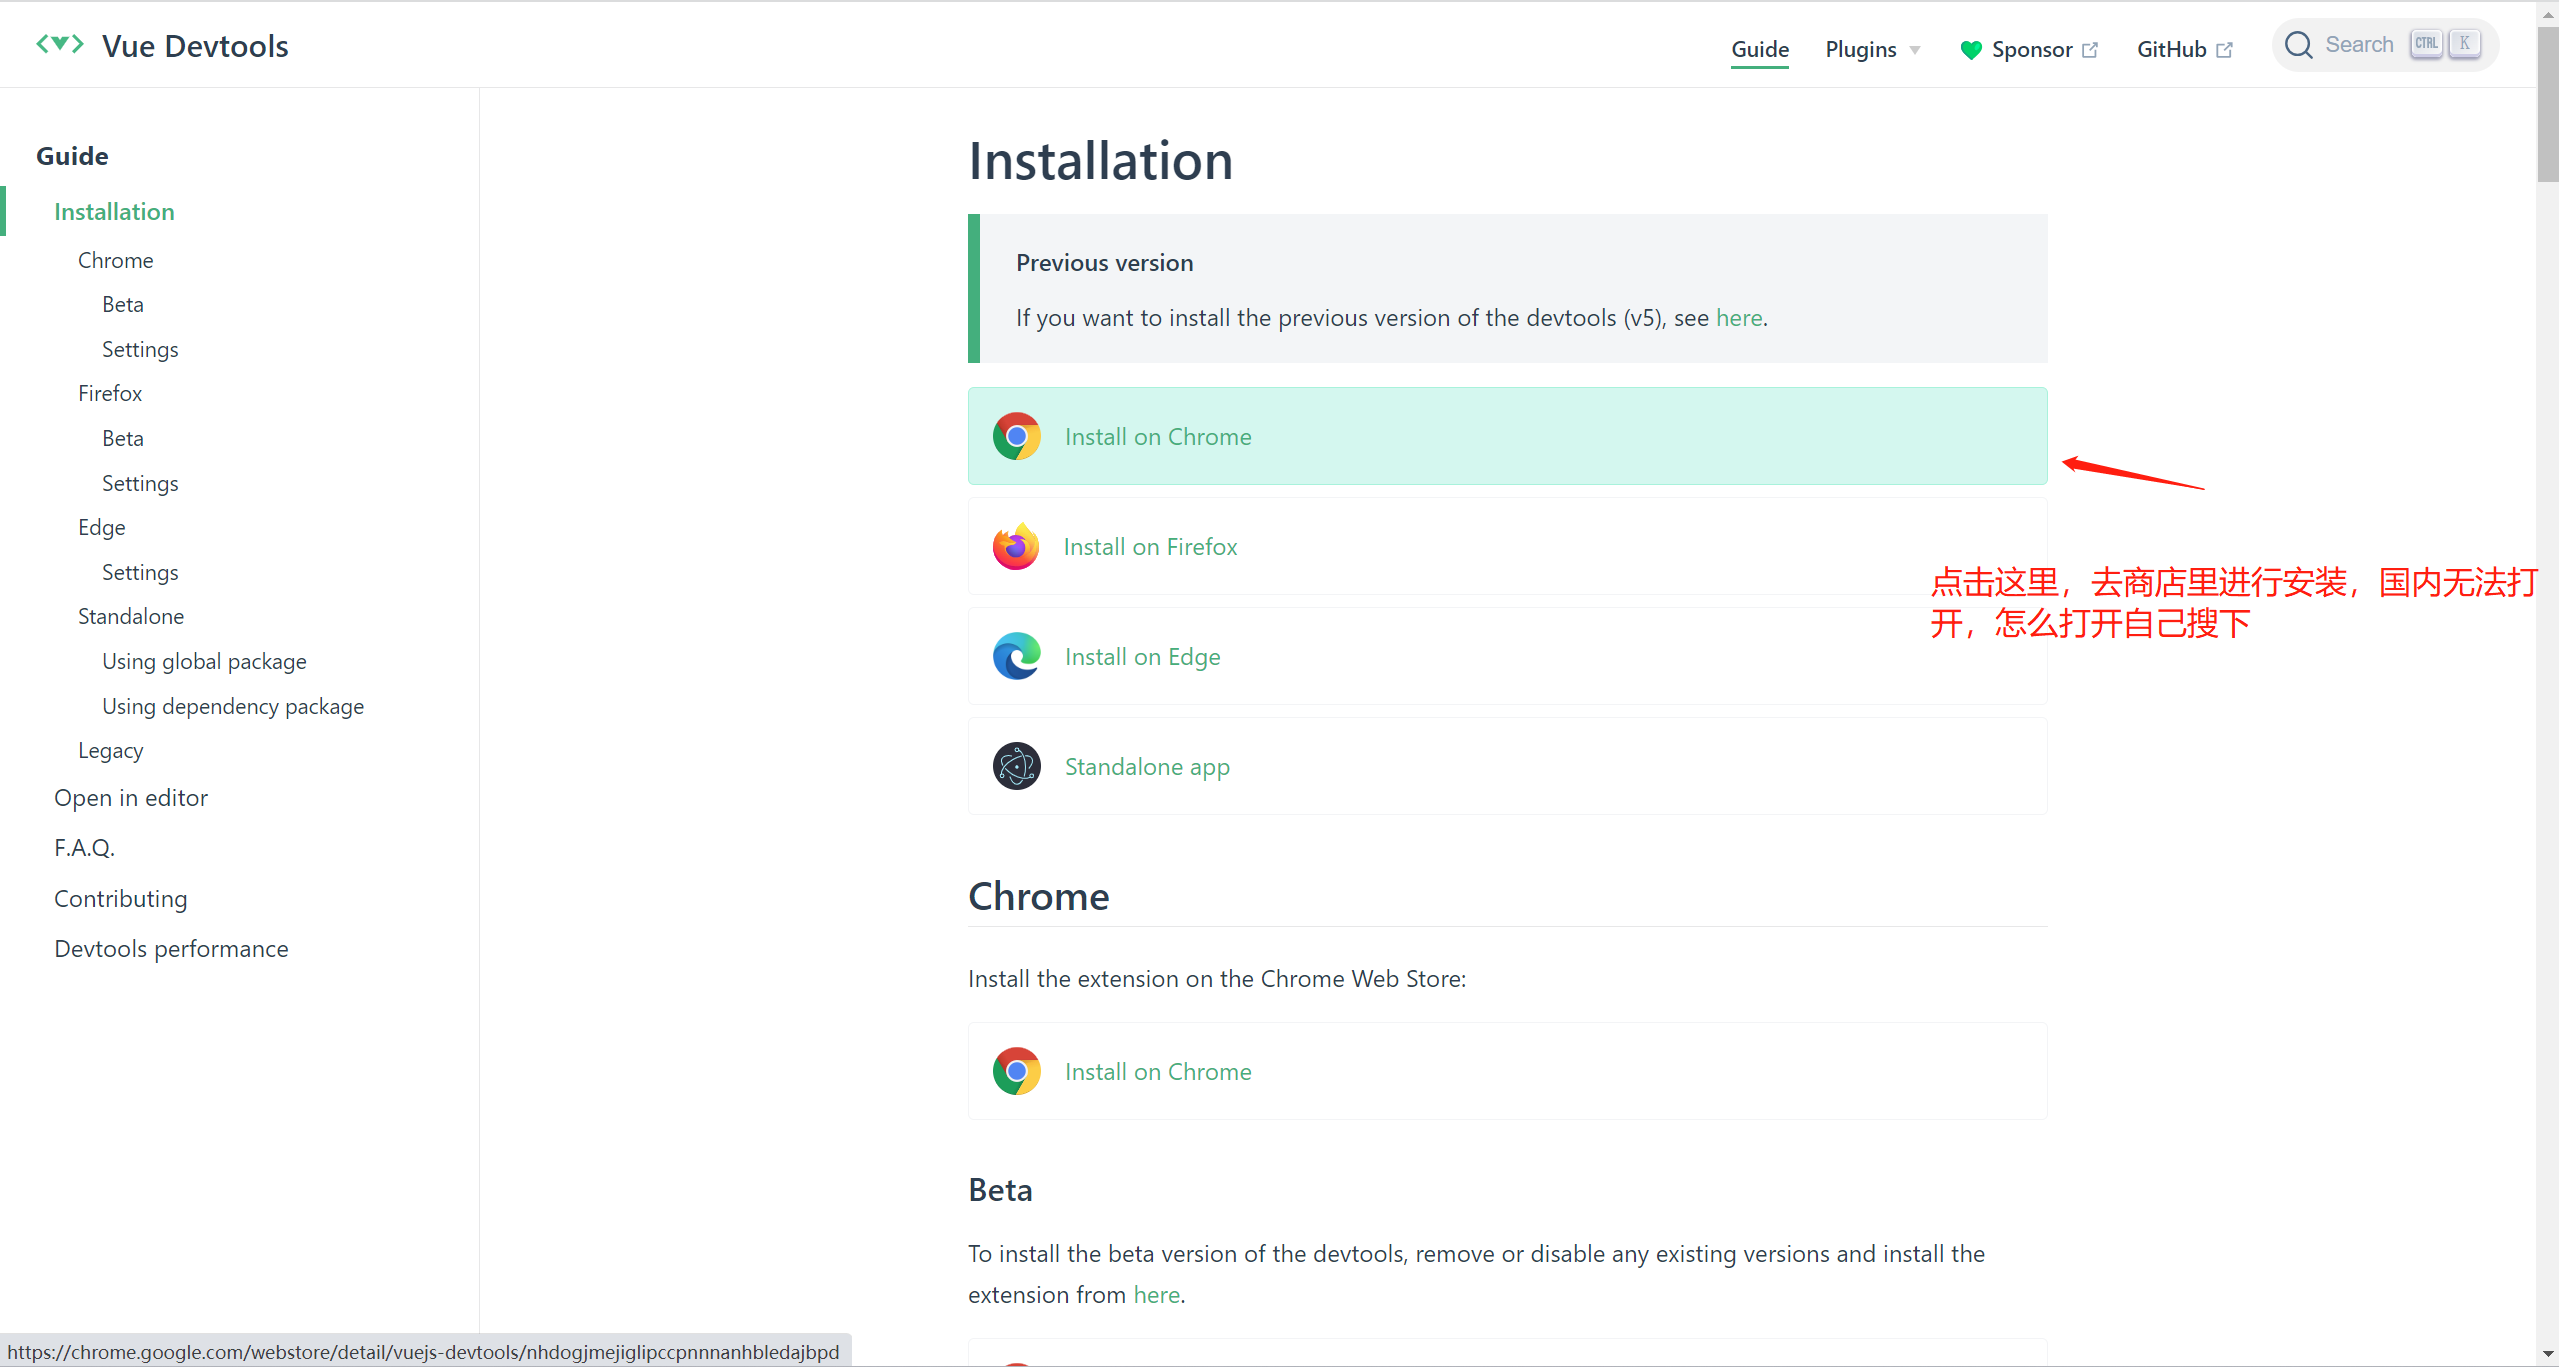Open Using global package sidebar entry
This screenshot has height=1367, width=2559.
tap(204, 661)
